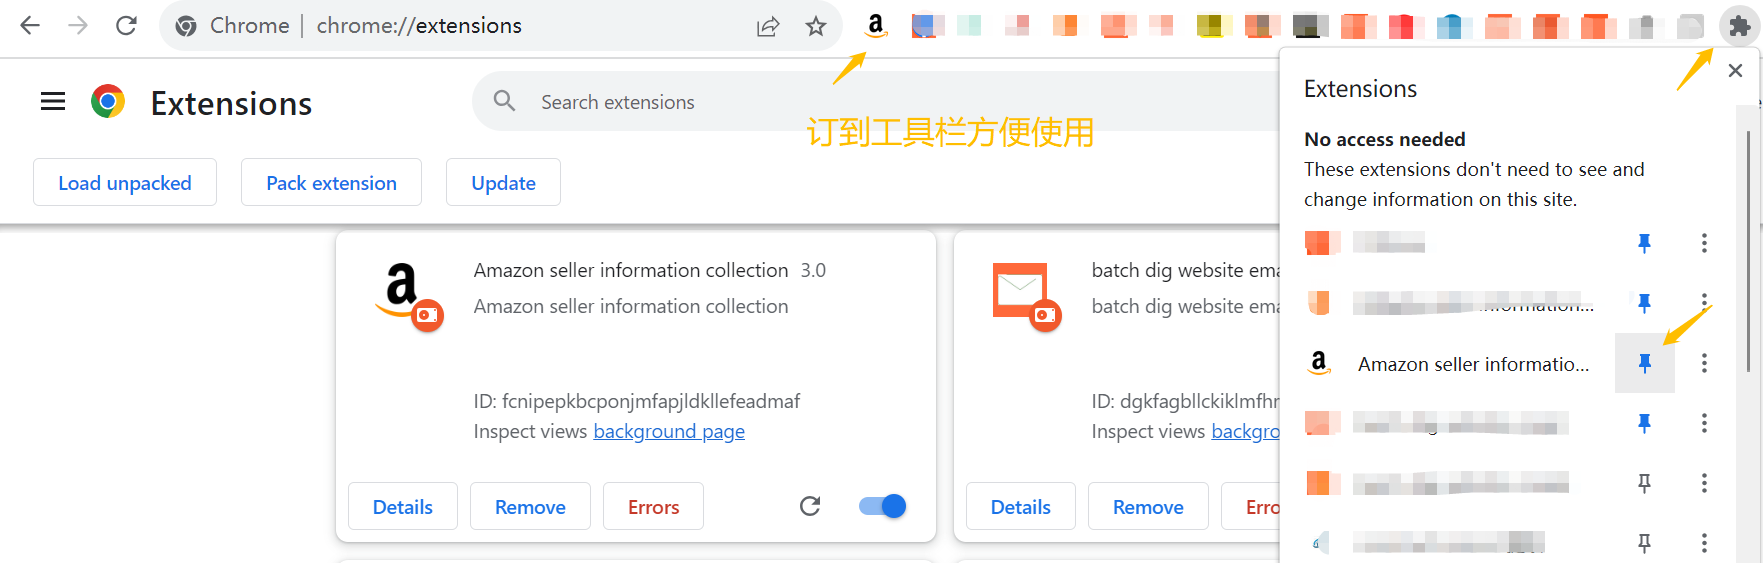
Task: Click the browser forward arrow
Action: [x=78, y=26]
